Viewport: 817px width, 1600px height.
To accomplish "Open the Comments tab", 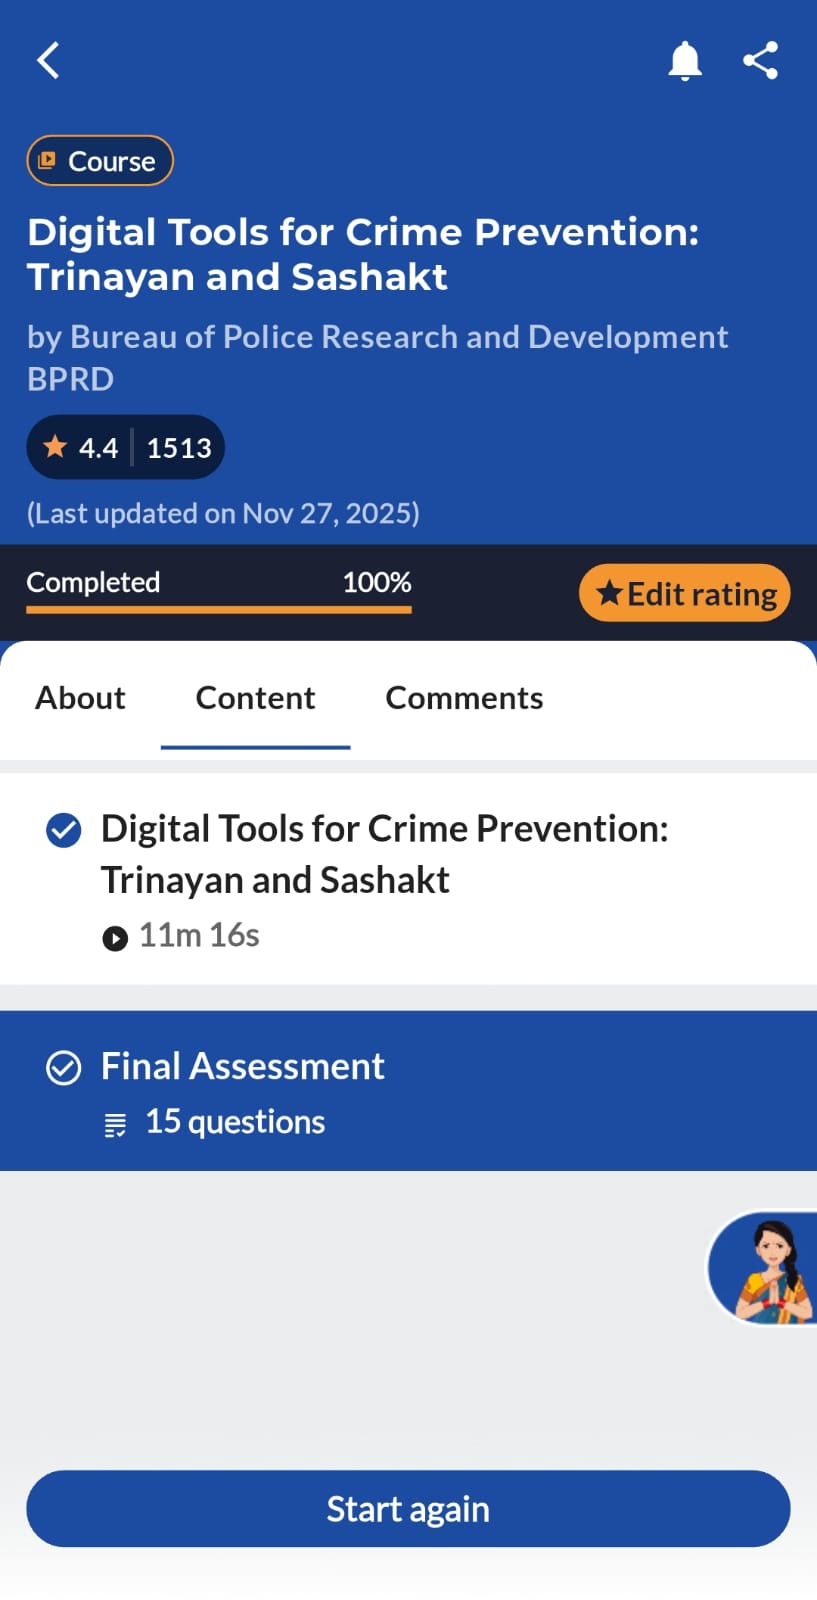I will (x=464, y=698).
